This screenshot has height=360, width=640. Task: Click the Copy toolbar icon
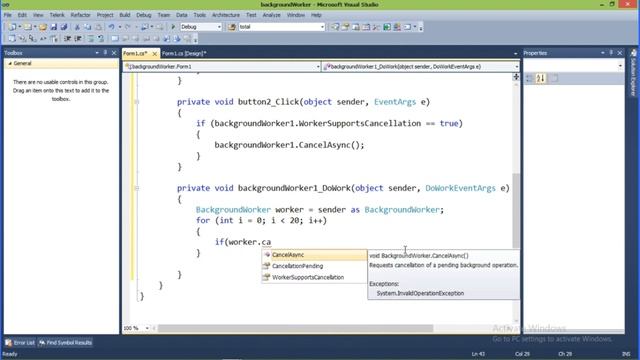(x=88, y=27)
